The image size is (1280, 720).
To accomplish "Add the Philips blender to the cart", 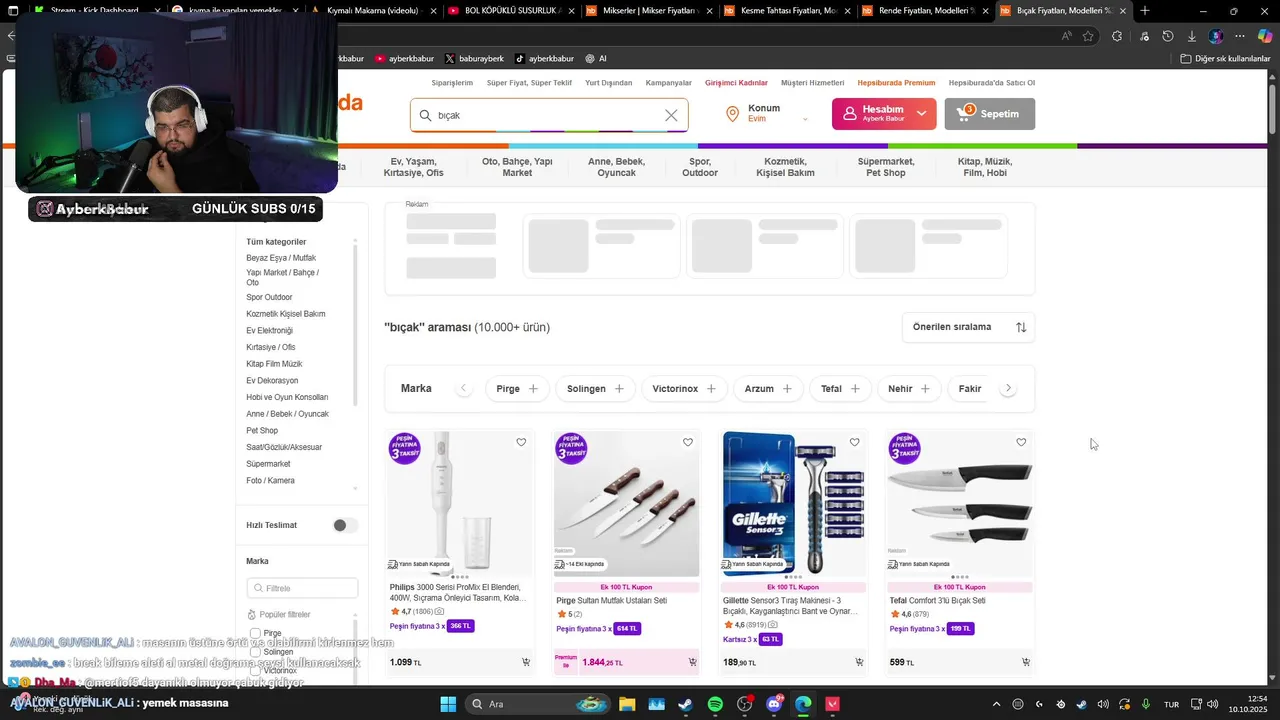I will coord(526,662).
